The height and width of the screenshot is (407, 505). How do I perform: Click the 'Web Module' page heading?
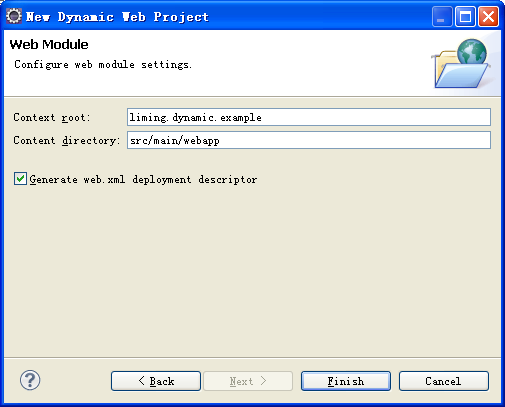pyautogui.click(x=49, y=44)
